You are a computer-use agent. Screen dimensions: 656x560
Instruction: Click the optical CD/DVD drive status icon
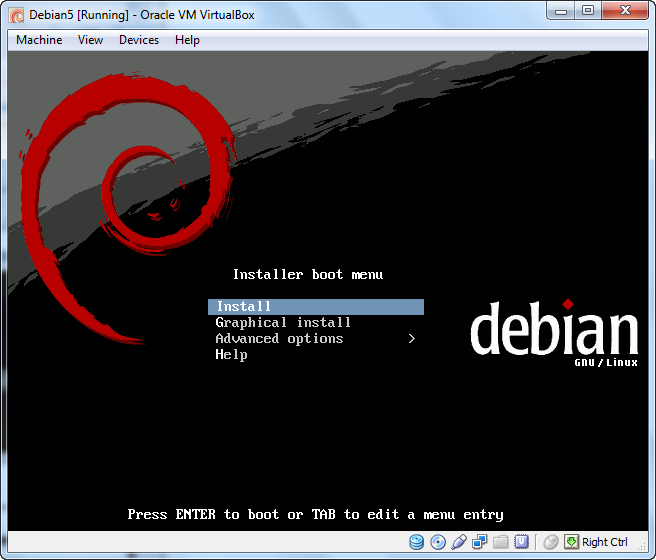(438, 542)
